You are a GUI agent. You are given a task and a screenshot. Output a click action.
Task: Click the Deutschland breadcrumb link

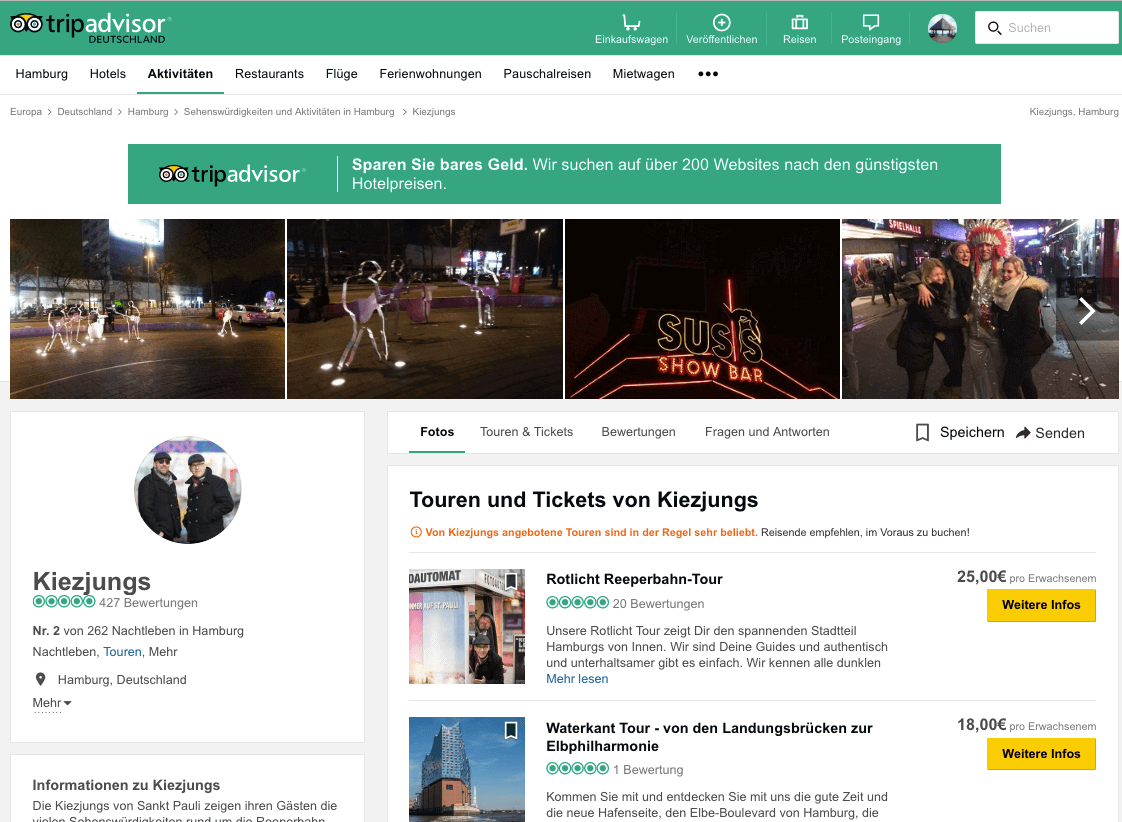84,112
